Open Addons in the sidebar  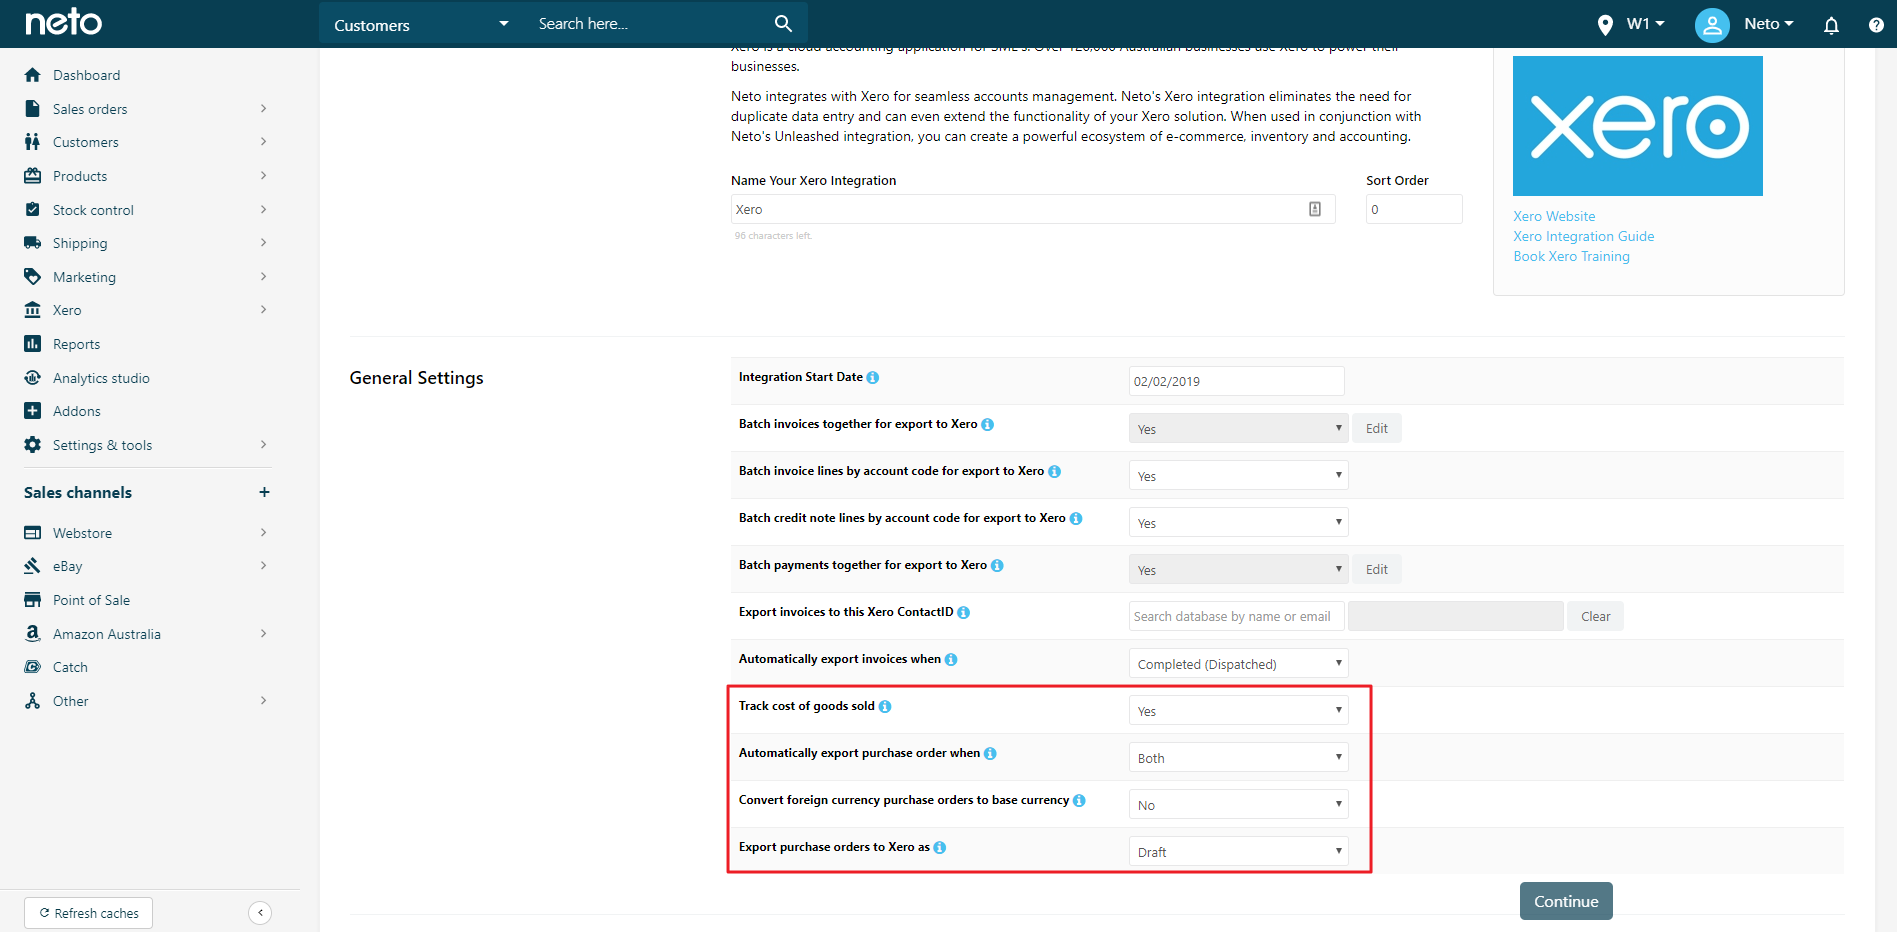pyautogui.click(x=76, y=411)
